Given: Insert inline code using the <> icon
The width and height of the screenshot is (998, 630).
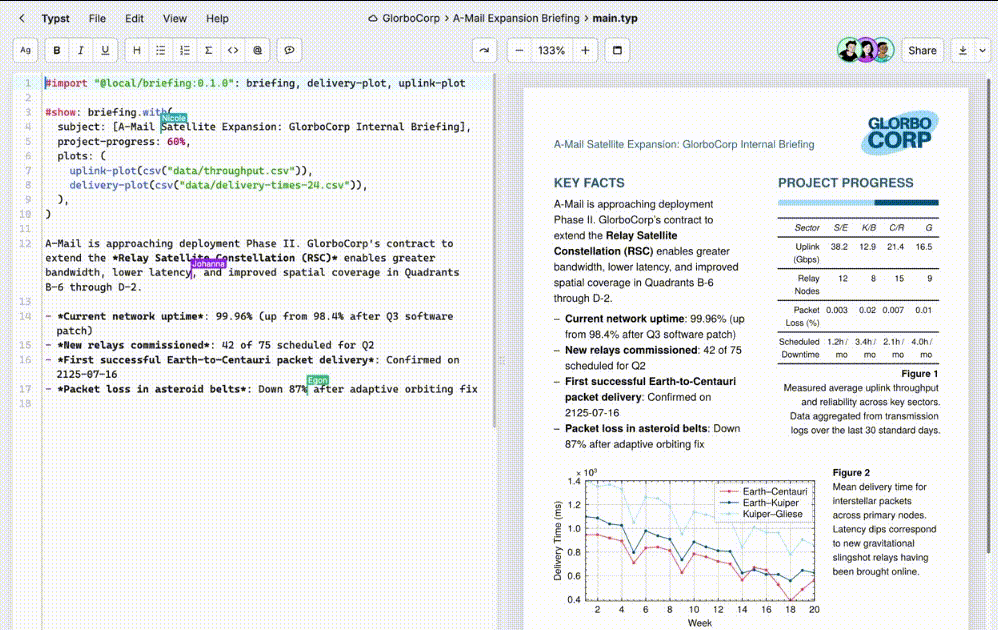Looking at the screenshot, I should point(234,50).
